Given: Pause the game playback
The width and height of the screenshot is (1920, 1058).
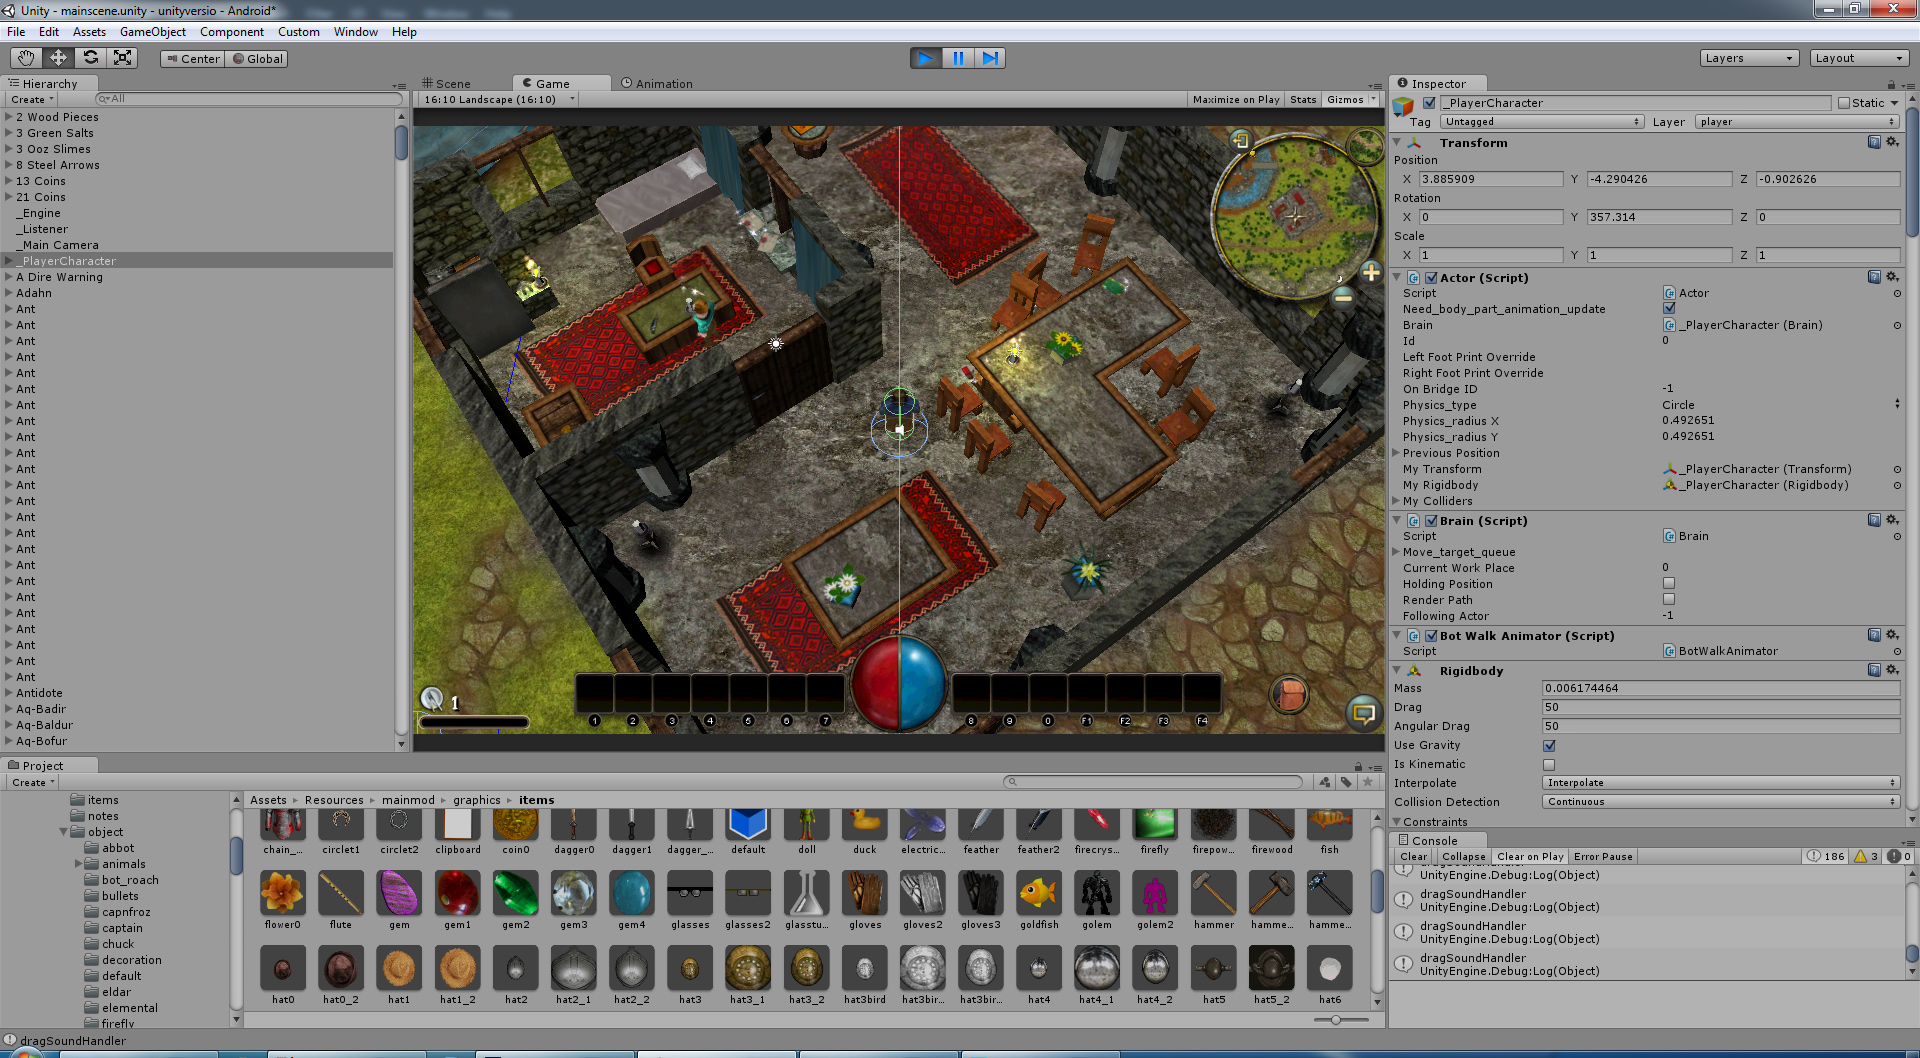Looking at the screenshot, I should (957, 58).
